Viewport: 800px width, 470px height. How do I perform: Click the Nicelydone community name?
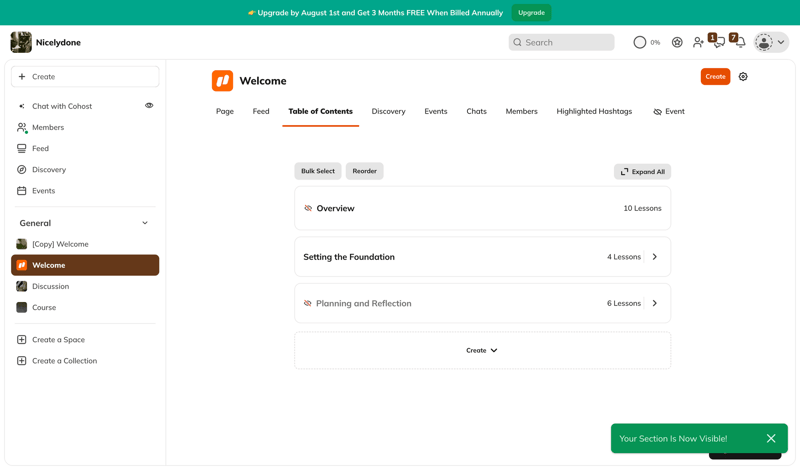click(x=58, y=42)
